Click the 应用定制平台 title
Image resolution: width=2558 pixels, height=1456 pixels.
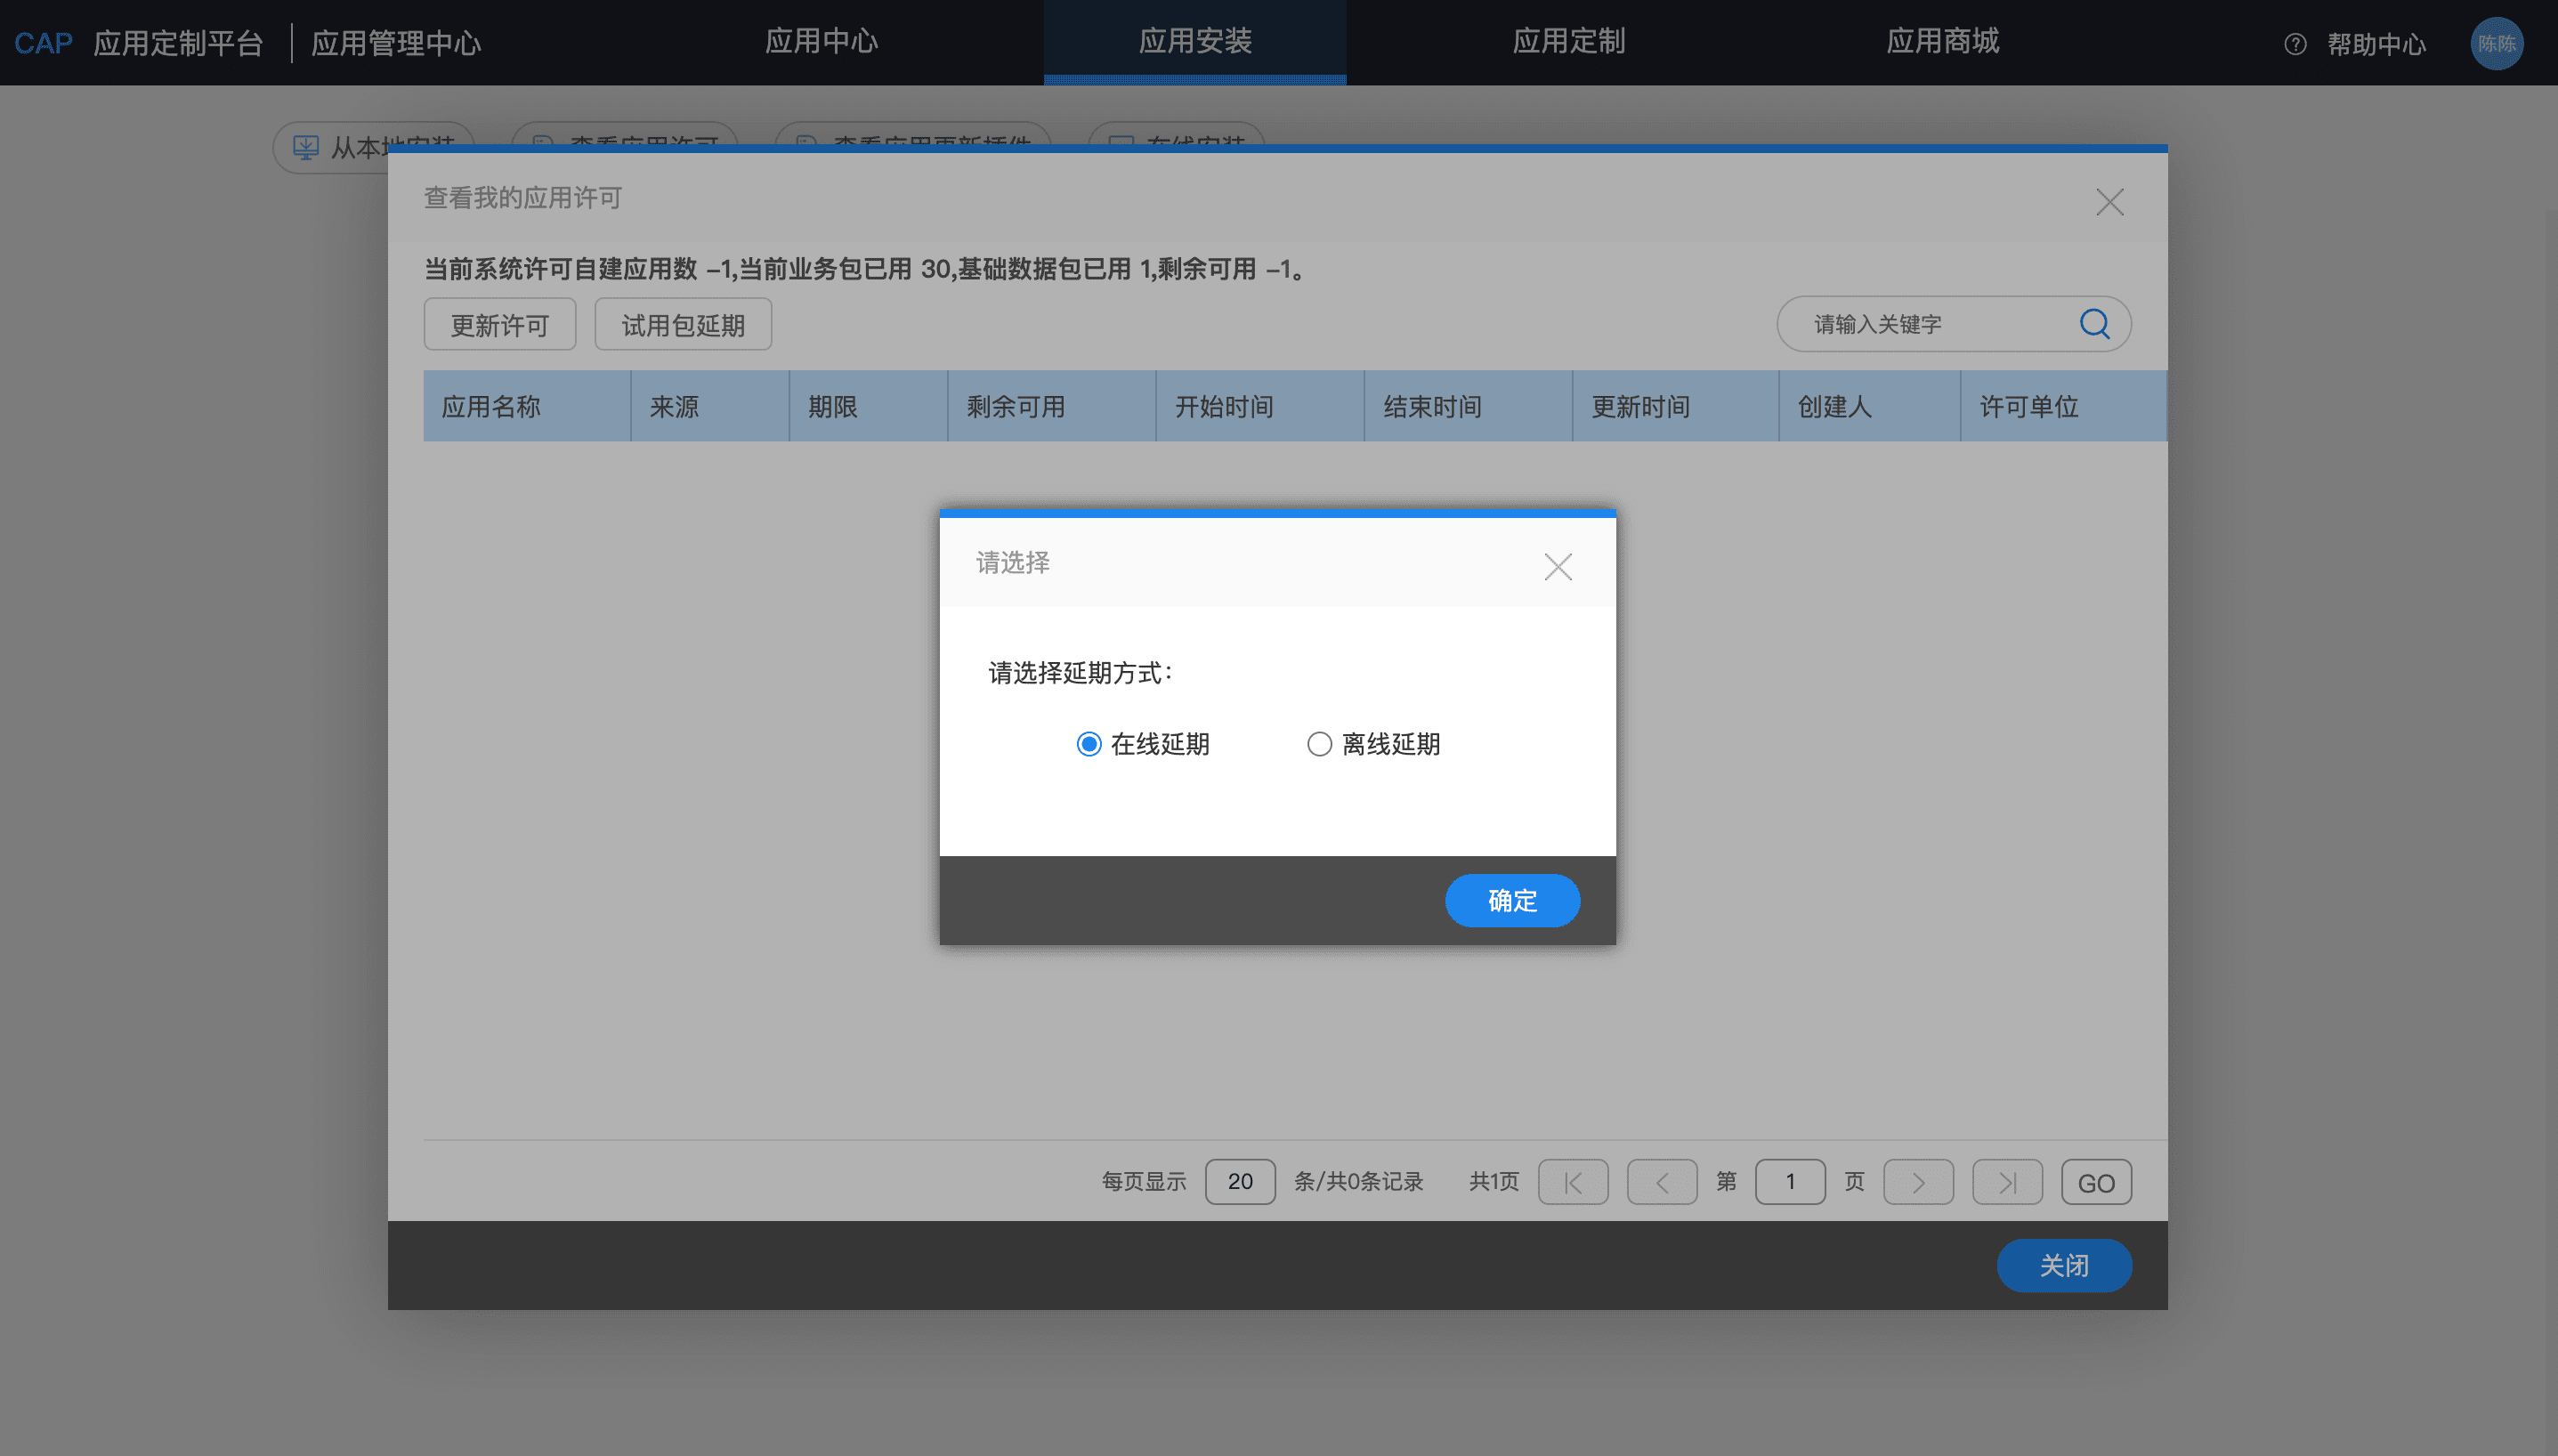(178, 43)
